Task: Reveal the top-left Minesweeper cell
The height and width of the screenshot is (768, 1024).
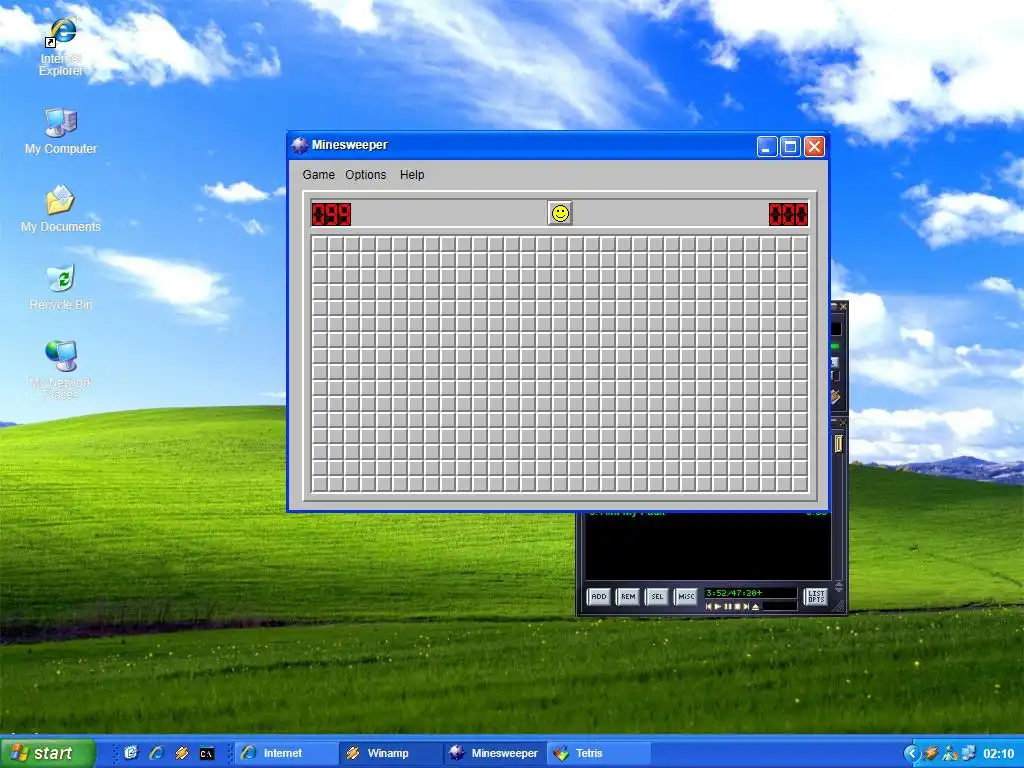Action: 320,244
